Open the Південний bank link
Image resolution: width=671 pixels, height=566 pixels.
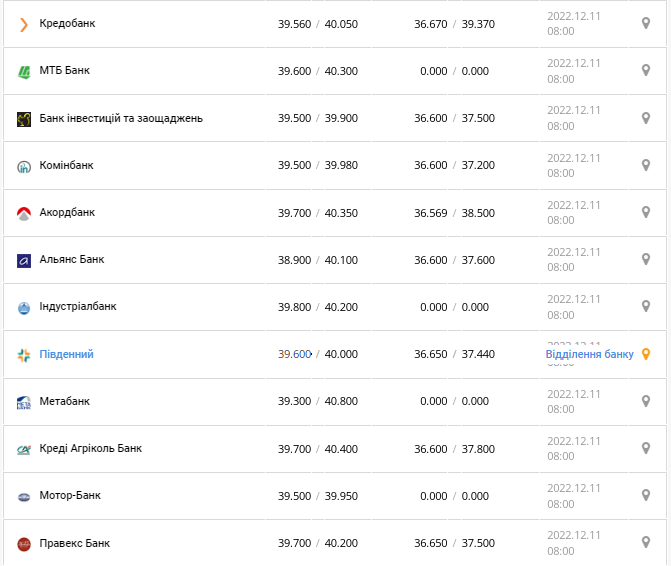coord(66,354)
